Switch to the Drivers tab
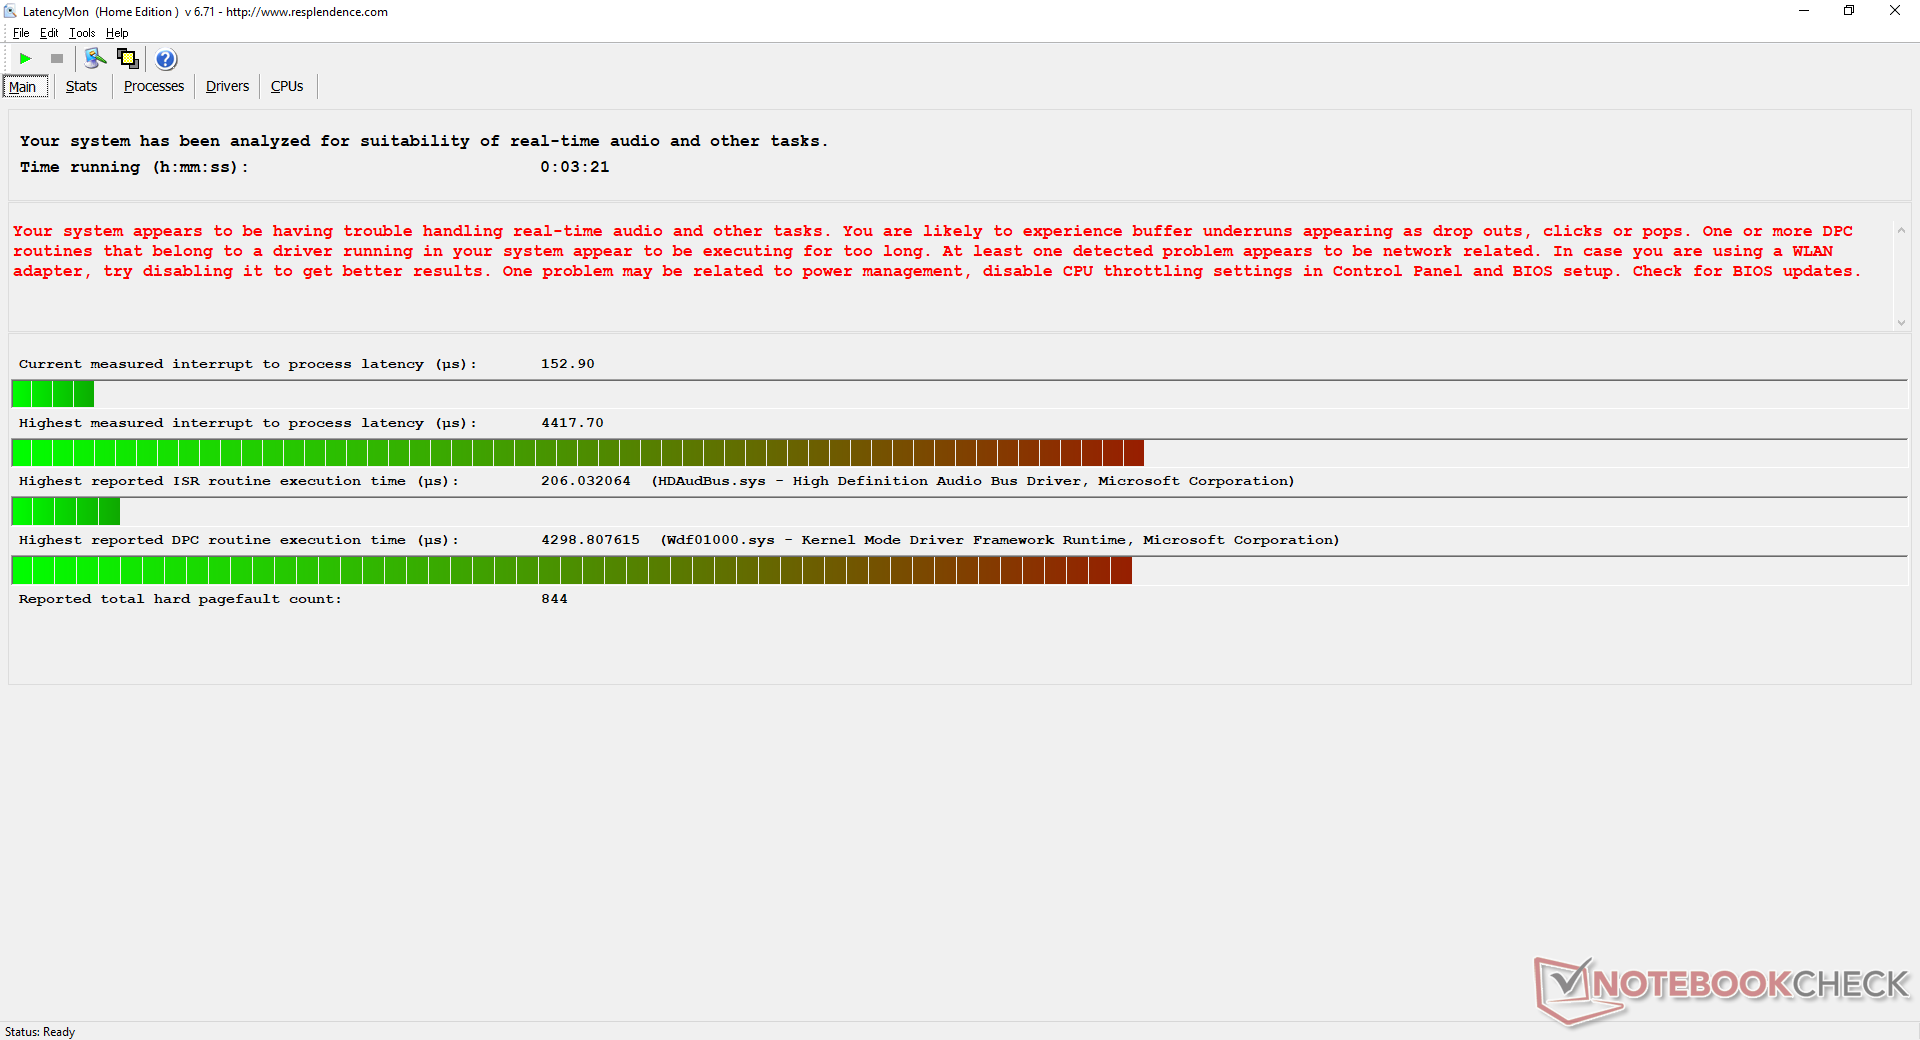 (227, 87)
